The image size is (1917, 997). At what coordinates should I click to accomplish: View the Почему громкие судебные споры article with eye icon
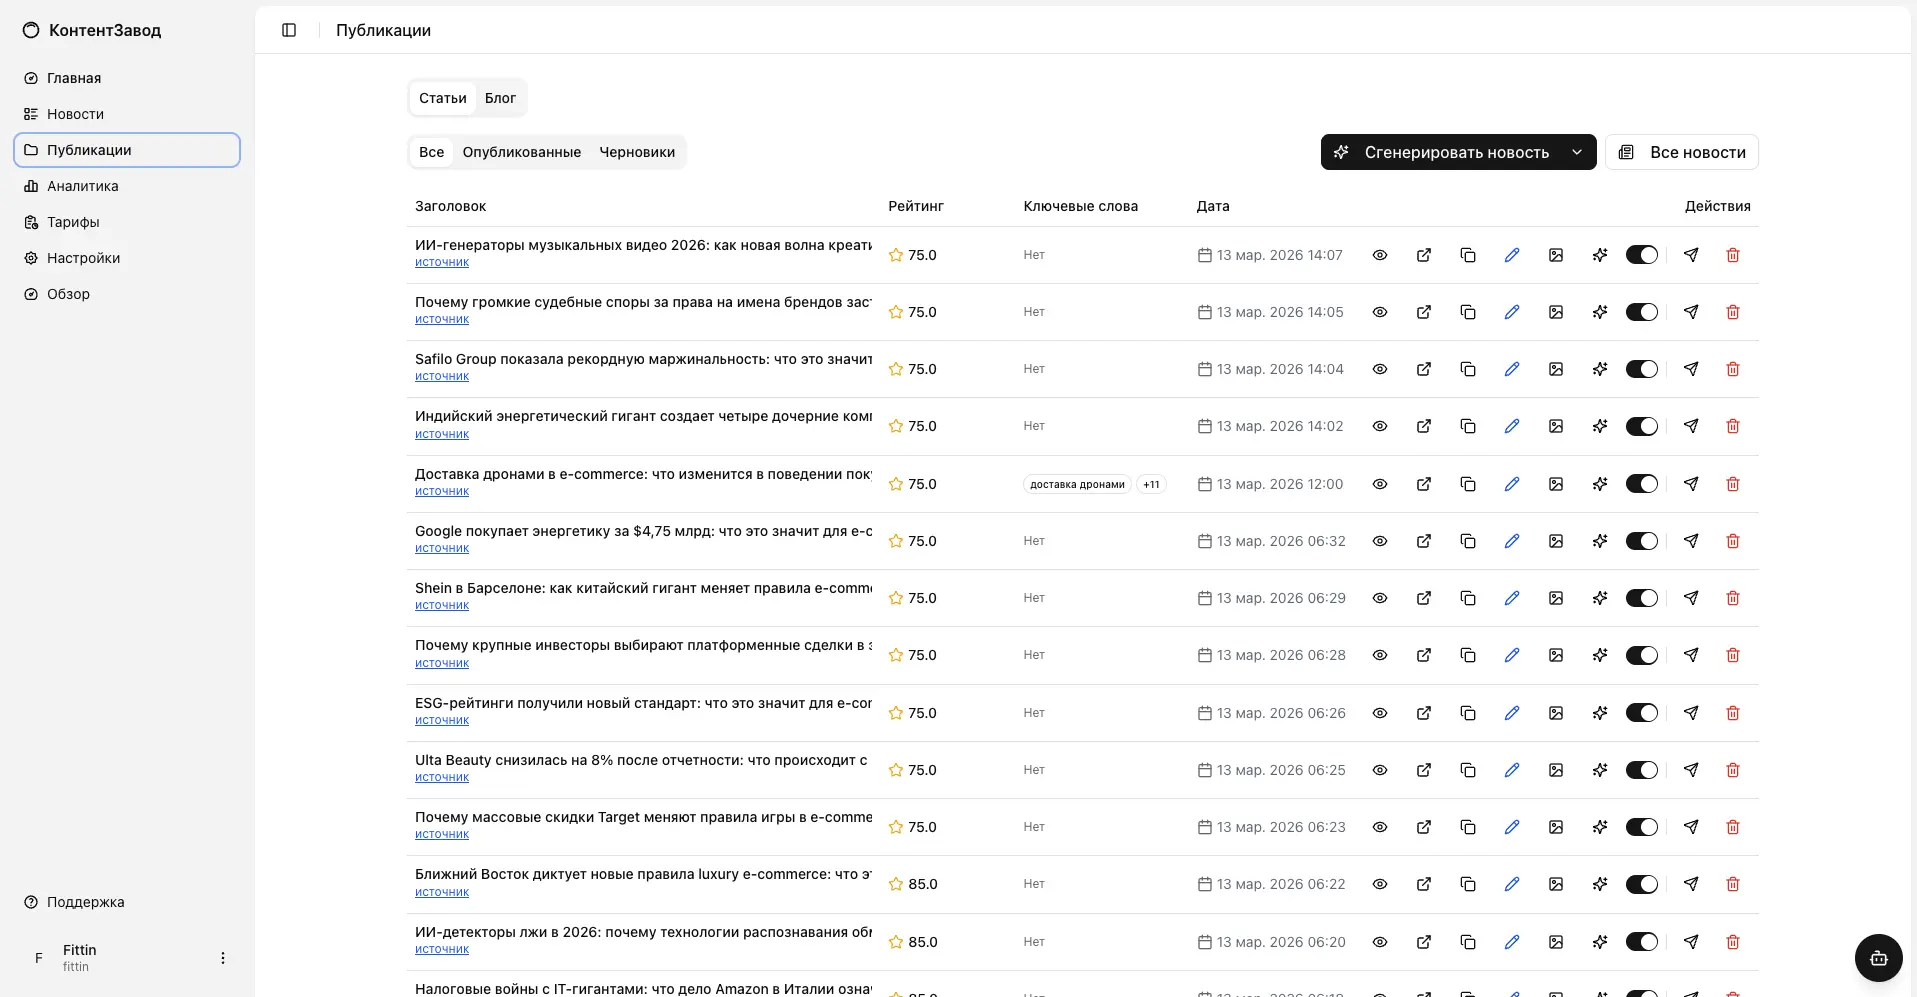tap(1379, 312)
